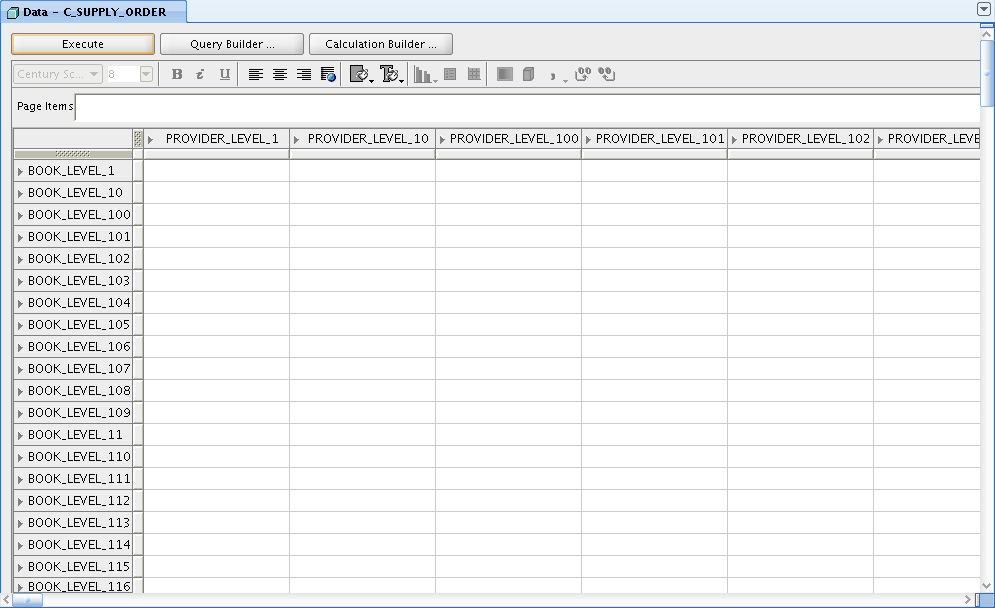Click the add decimal places icon

(x=583, y=74)
